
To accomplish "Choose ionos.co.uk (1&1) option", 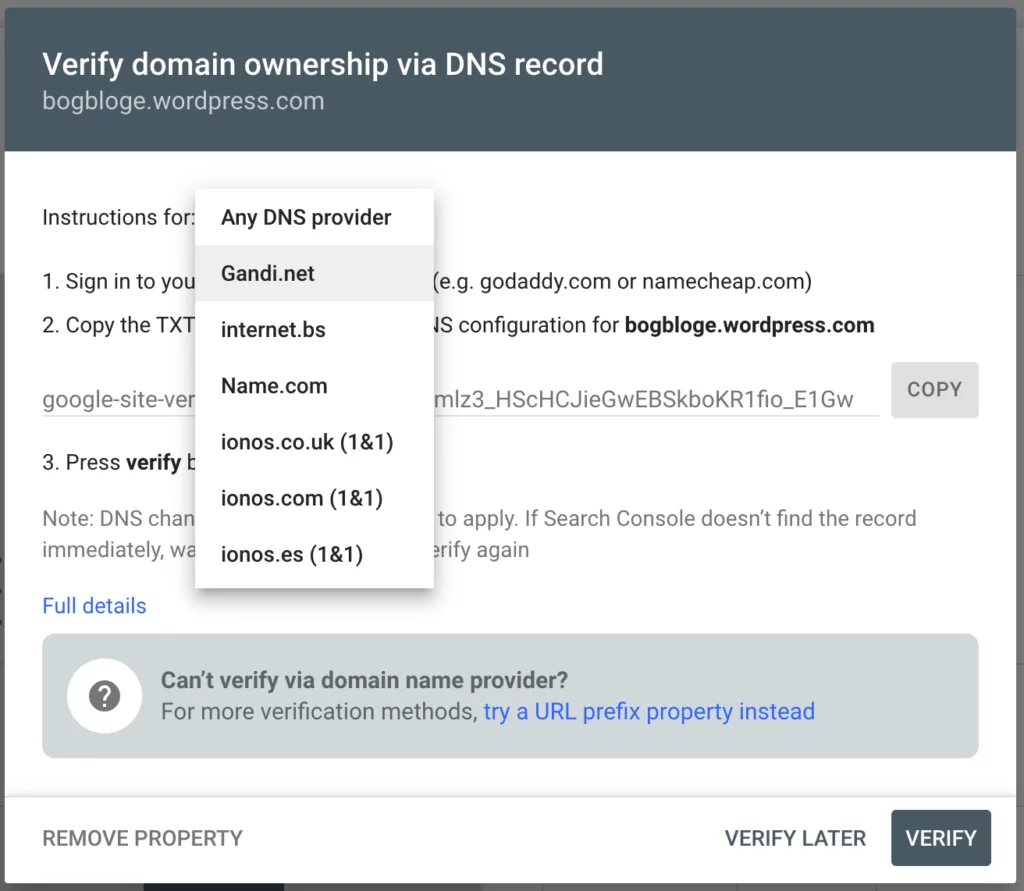I will (314, 442).
